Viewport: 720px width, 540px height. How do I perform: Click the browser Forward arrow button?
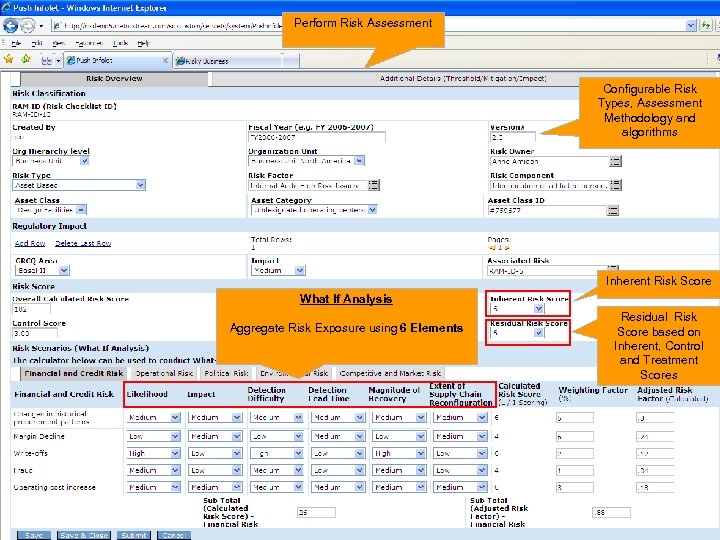[28, 26]
